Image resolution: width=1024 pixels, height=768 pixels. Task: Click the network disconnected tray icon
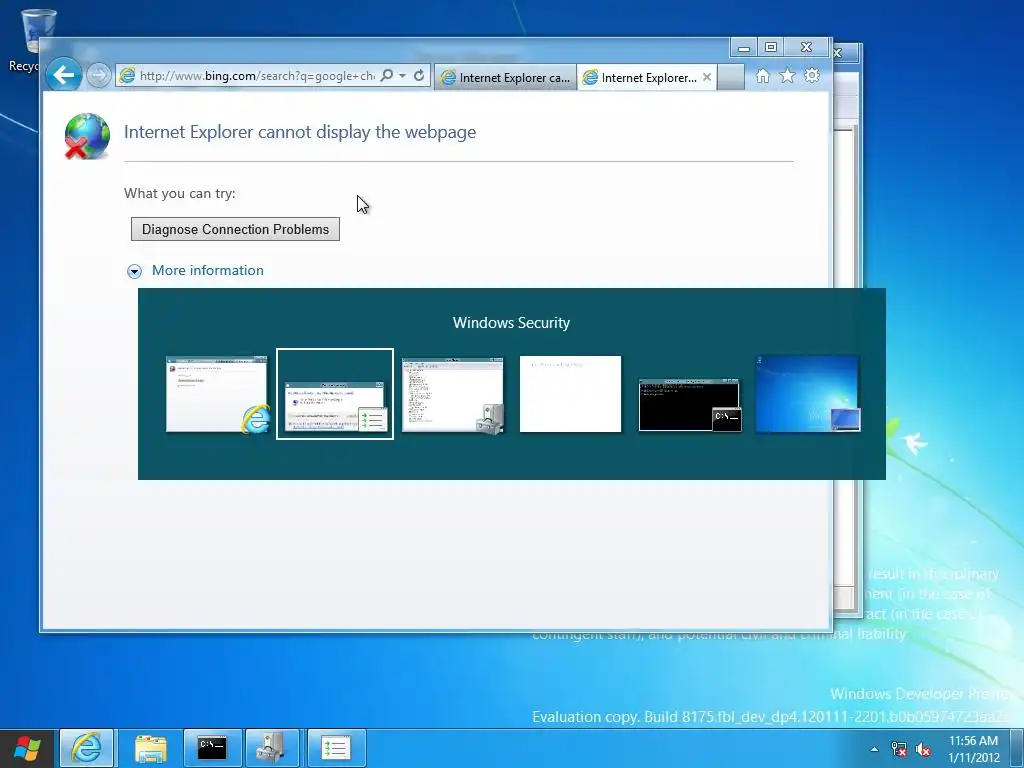899,749
